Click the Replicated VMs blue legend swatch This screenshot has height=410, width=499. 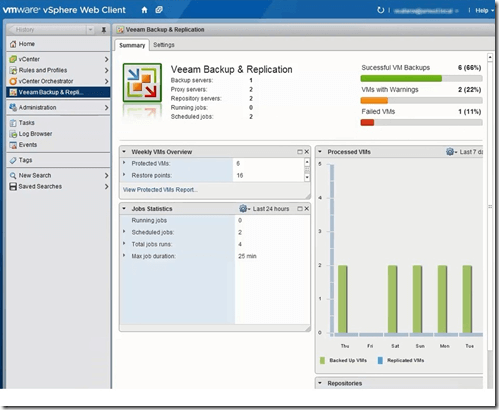pos(380,360)
